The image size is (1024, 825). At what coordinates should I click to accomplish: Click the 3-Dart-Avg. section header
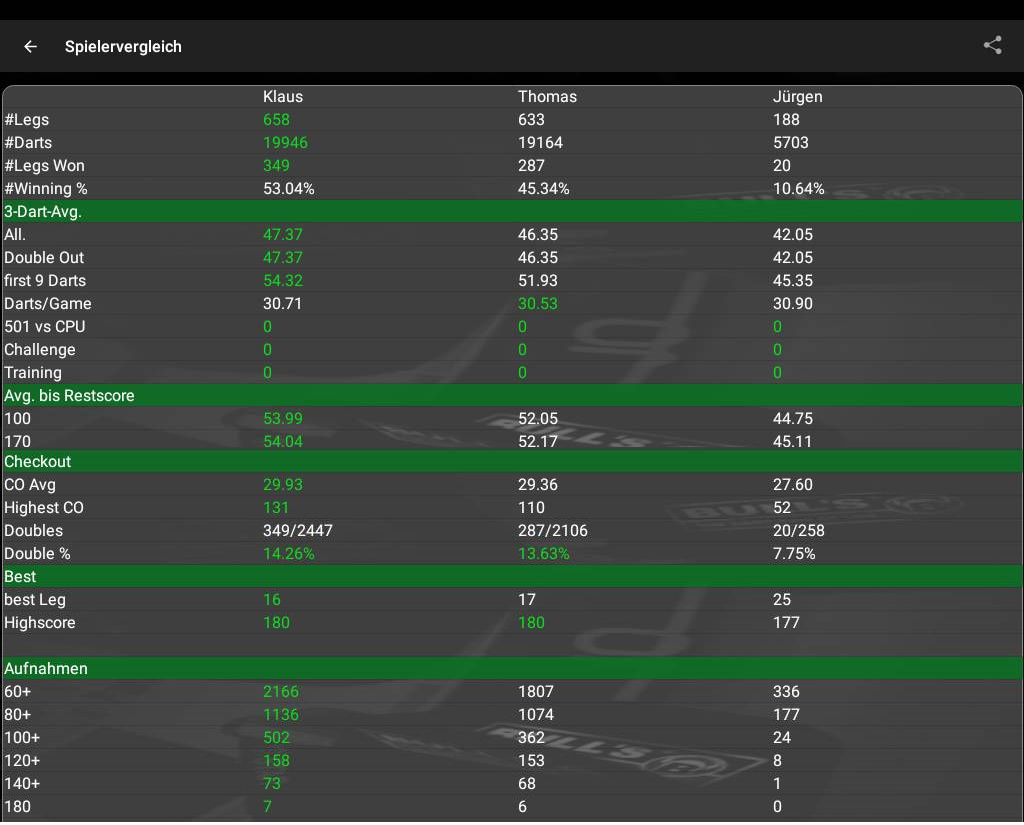[x=43, y=212]
